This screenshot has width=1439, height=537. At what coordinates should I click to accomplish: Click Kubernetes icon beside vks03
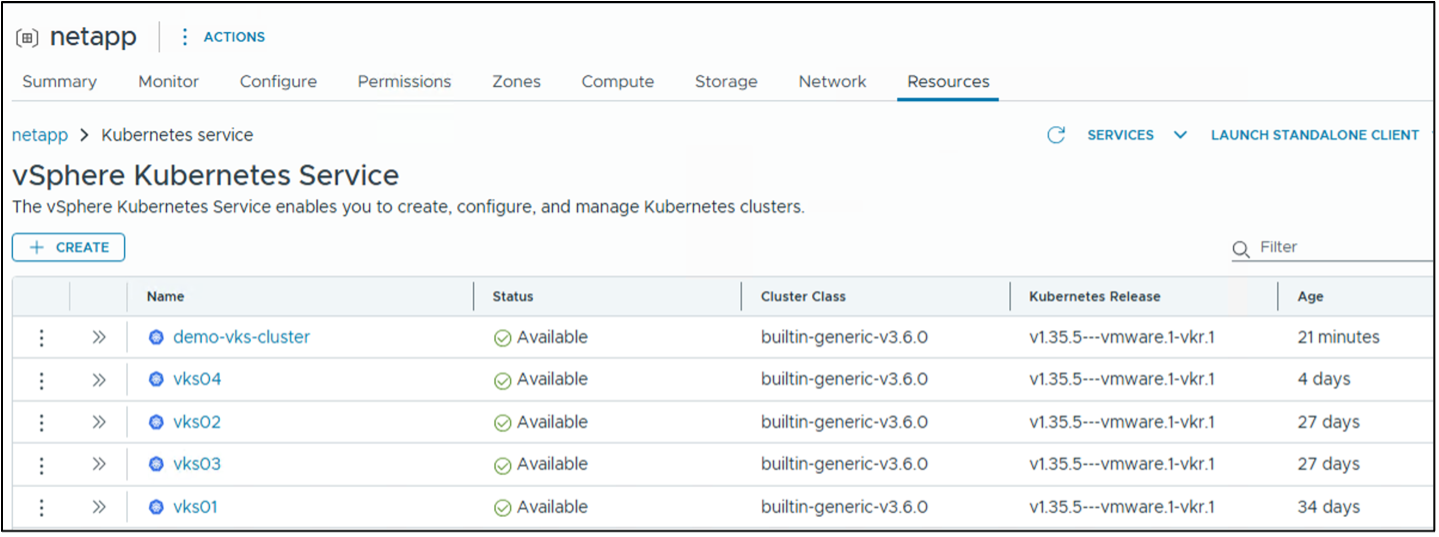[x=155, y=465]
